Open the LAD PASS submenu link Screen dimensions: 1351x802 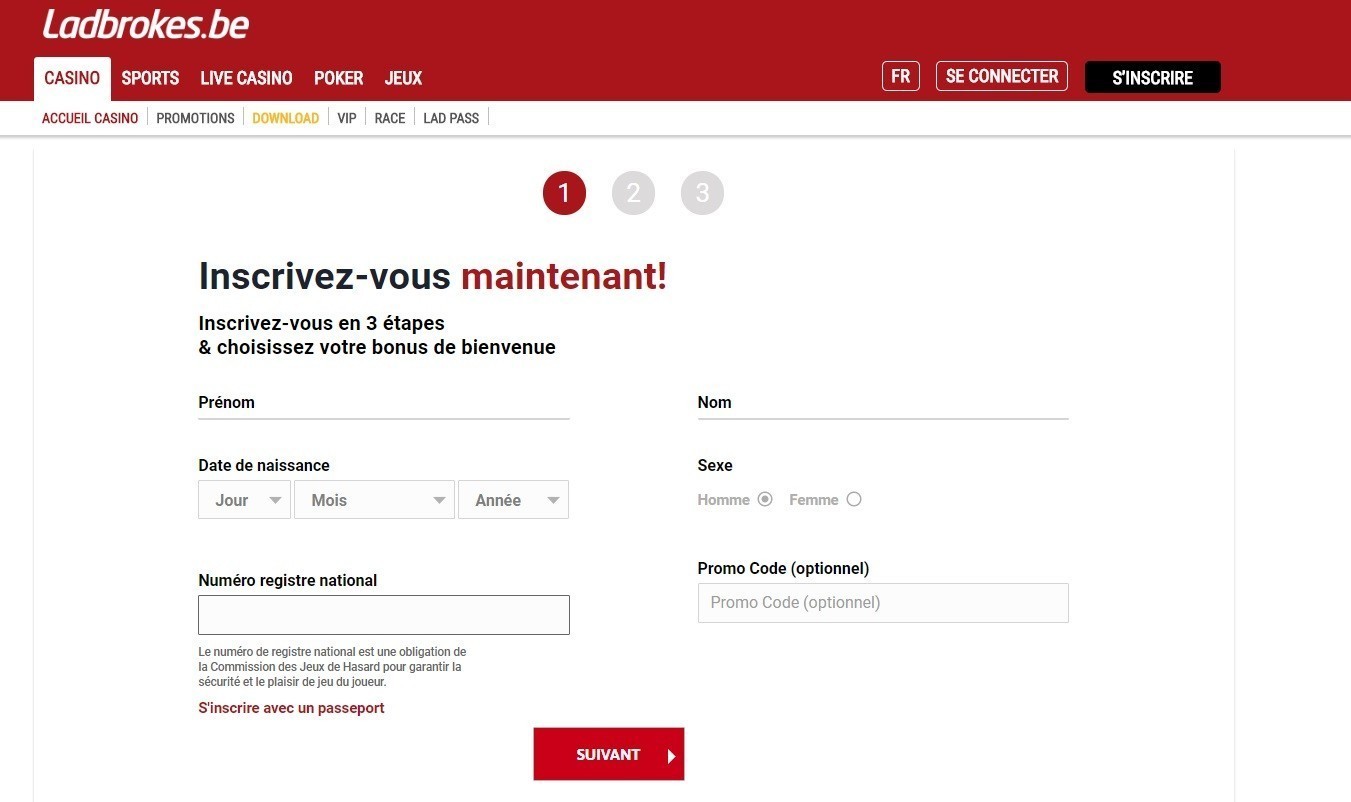pyautogui.click(x=451, y=118)
